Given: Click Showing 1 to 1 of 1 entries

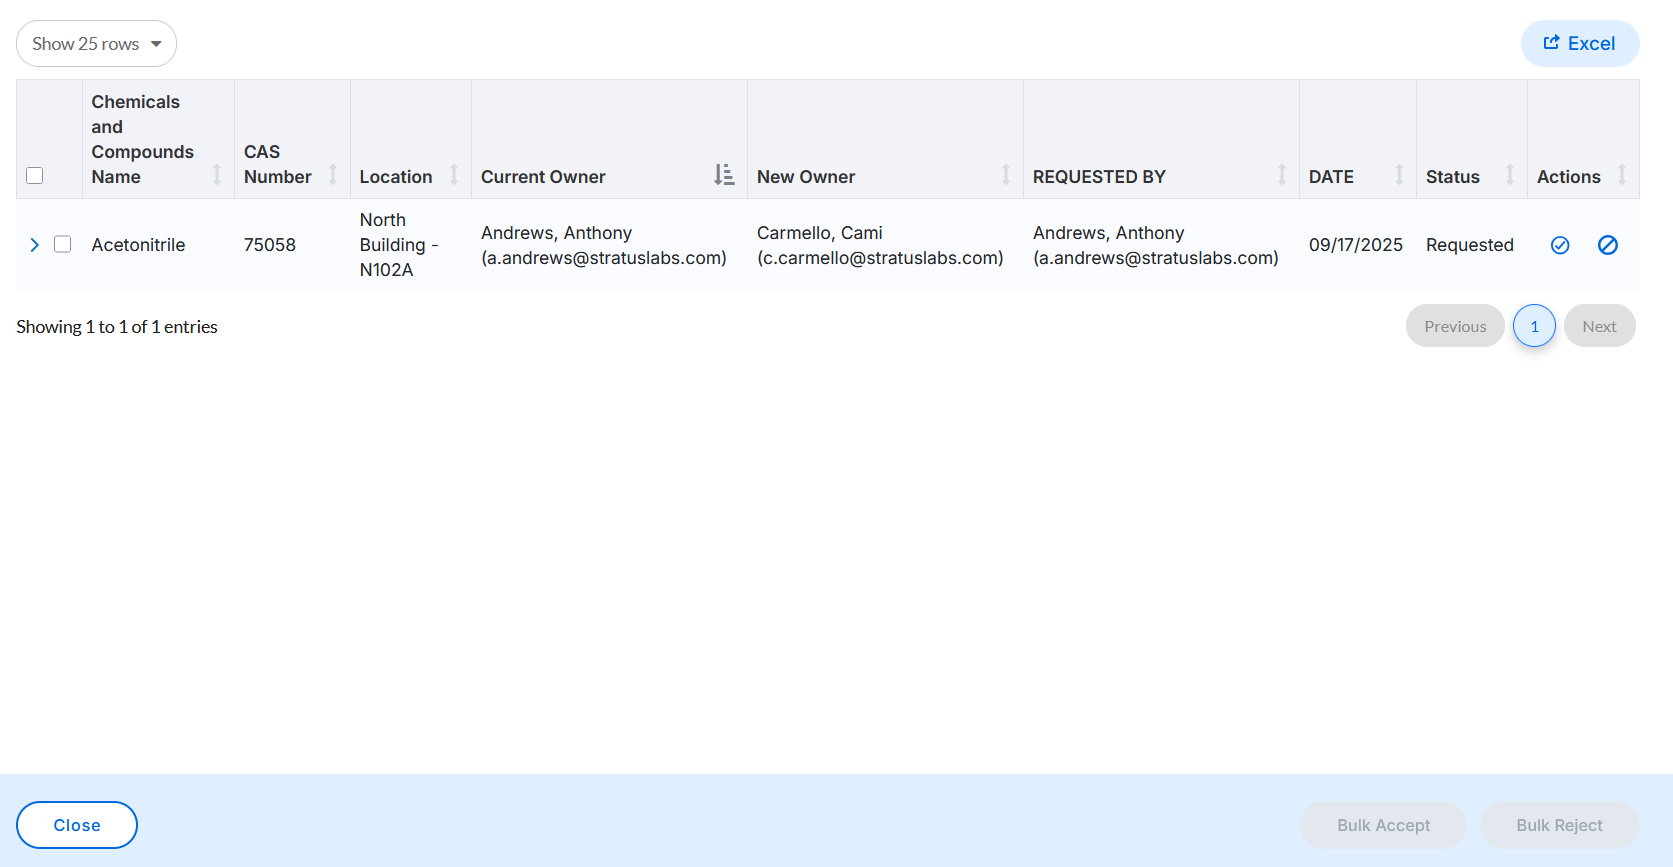Looking at the screenshot, I should (x=117, y=327).
